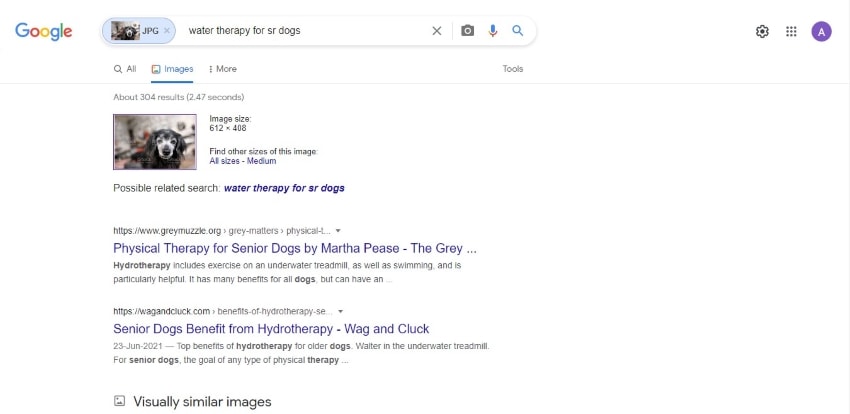
Task: Click the Google logo
Action: click(x=43, y=31)
